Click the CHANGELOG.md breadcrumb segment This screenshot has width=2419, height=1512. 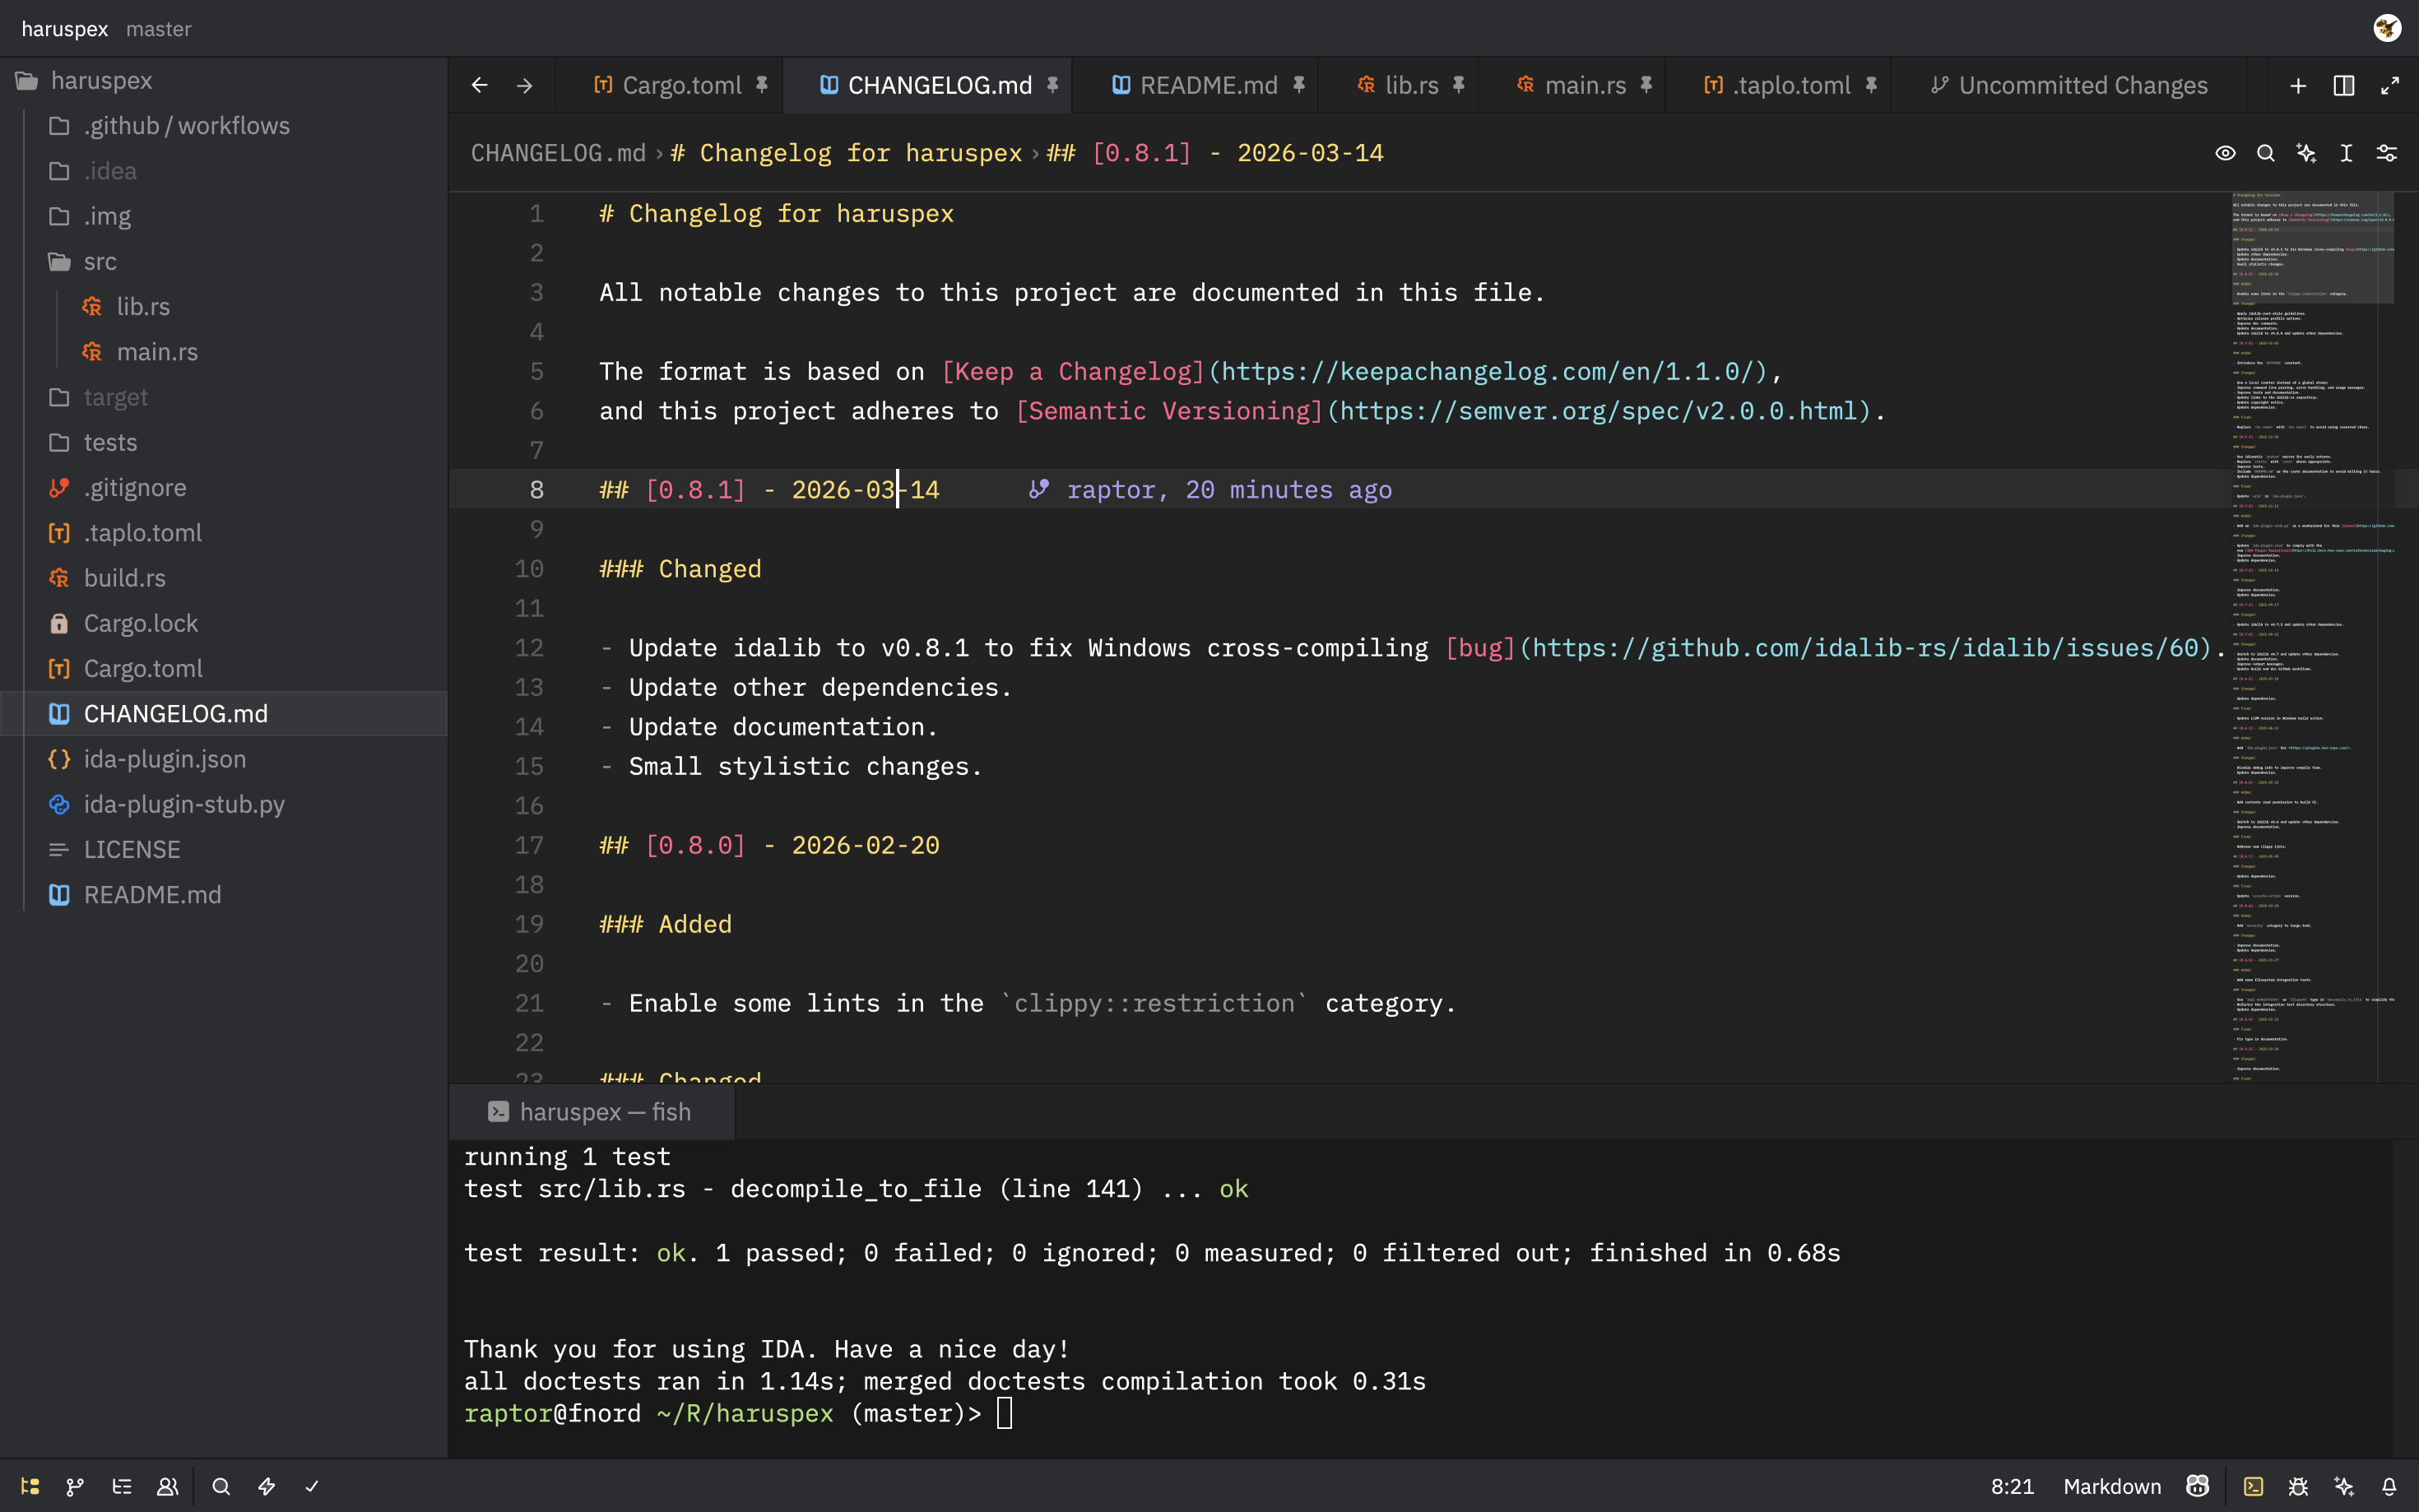click(x=558, y=153)
